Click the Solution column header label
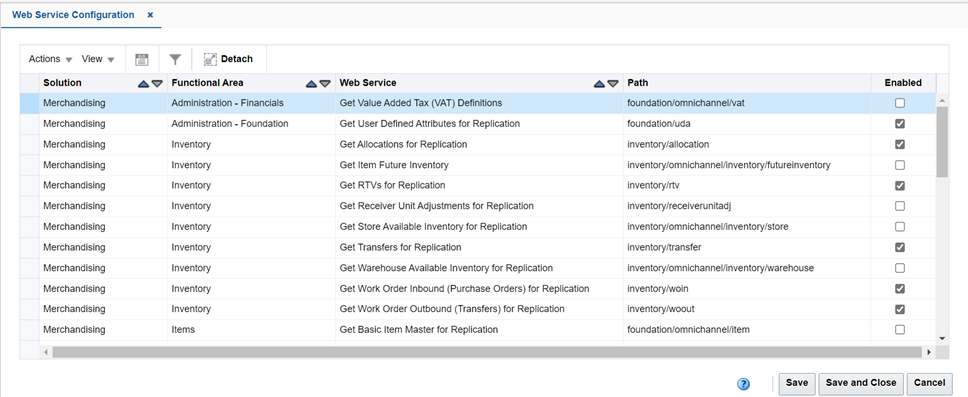 pyautogui.click(x=62, y=83)
